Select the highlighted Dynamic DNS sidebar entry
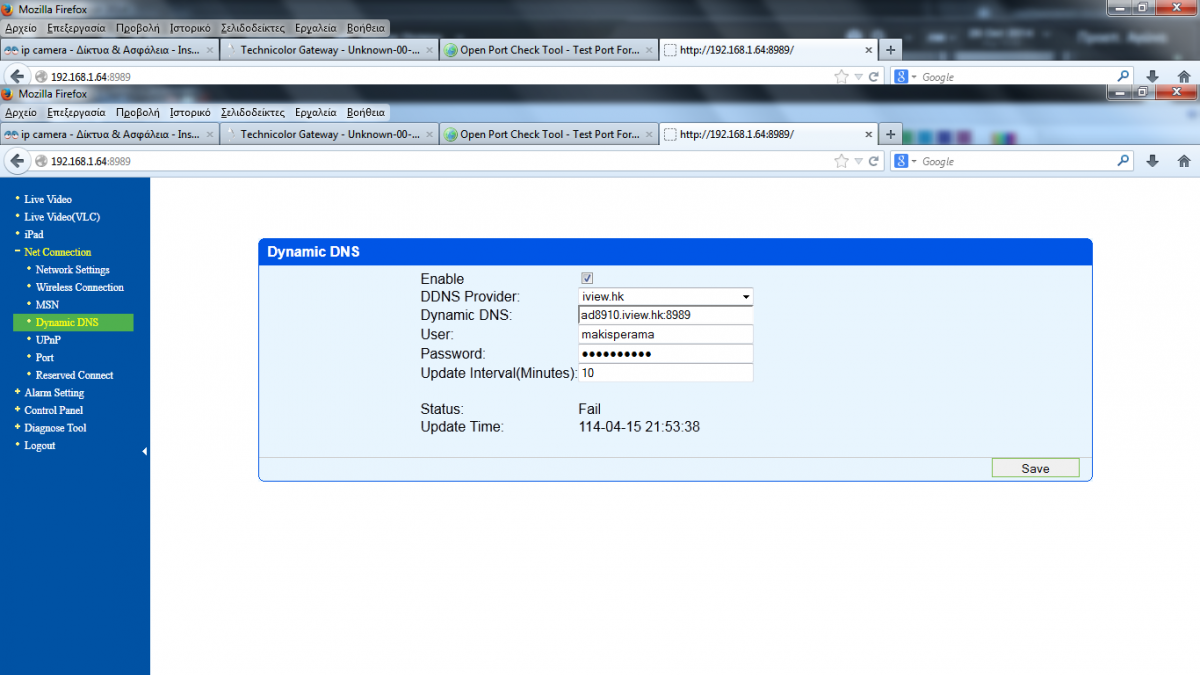1200x675 pixels. pyautogui.click(x=73, y=323)
